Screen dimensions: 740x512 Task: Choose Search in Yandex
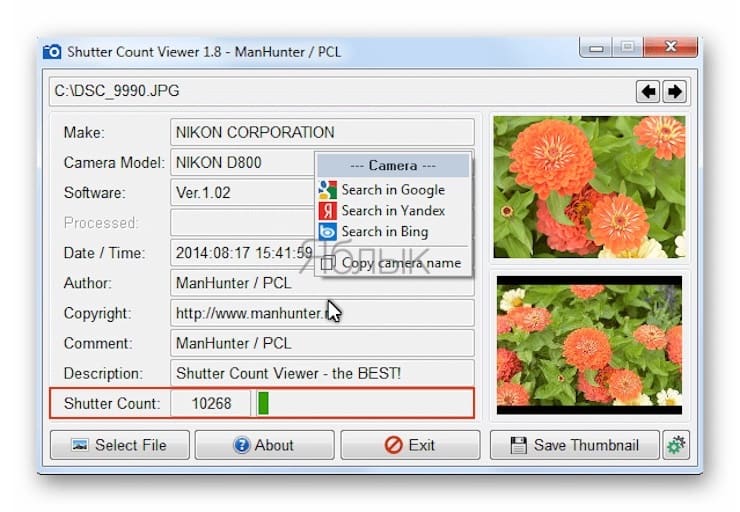[x=393, y=210]
